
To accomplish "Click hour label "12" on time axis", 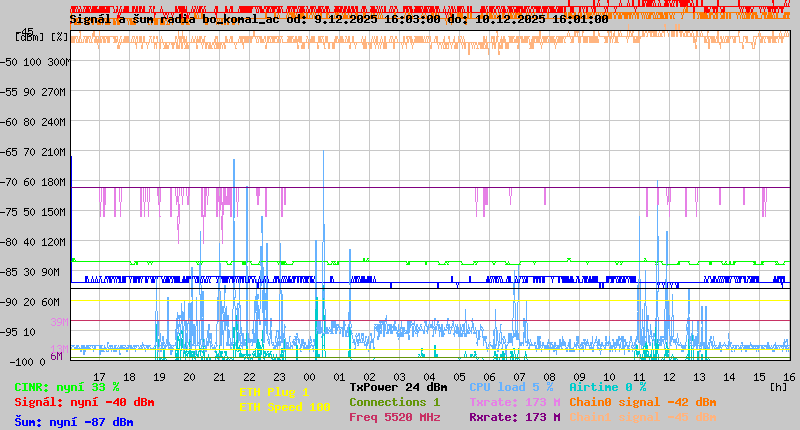I will (x=669, y=377).
